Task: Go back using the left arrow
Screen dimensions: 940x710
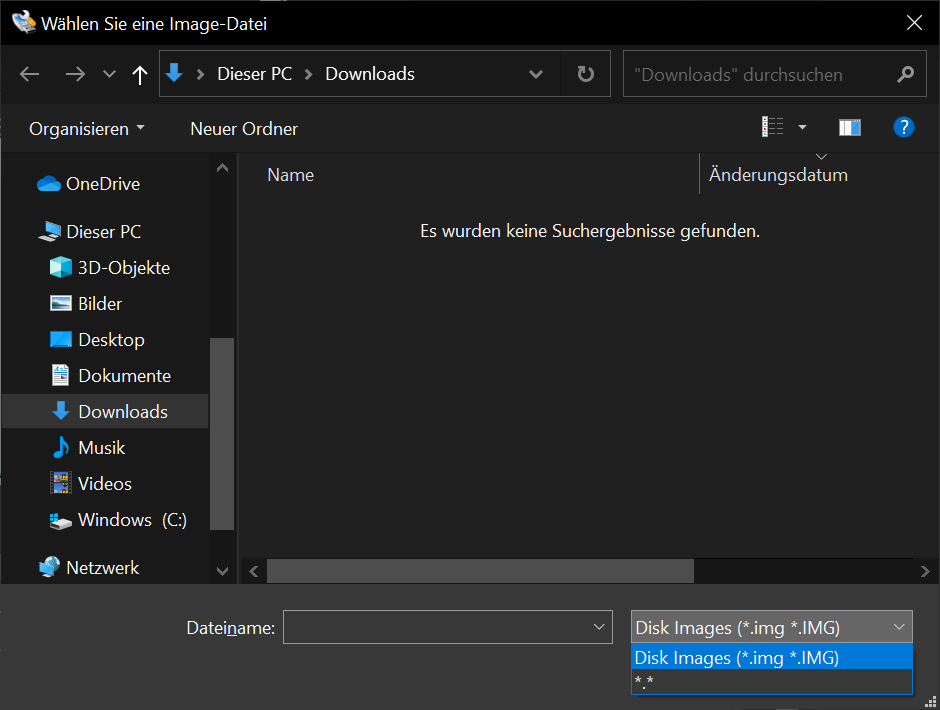Action: [x=29, y=74]
